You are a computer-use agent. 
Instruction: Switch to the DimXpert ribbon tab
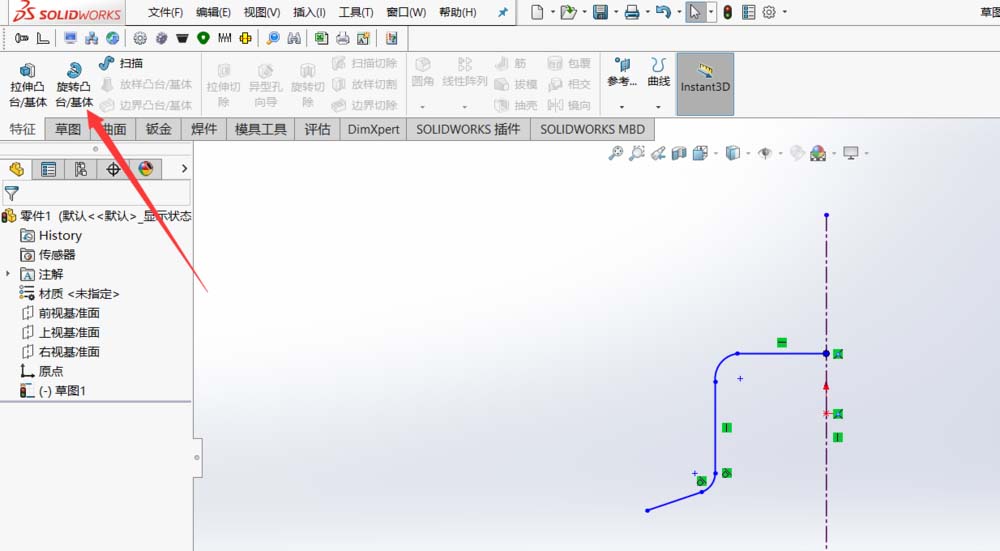[373, 129]
